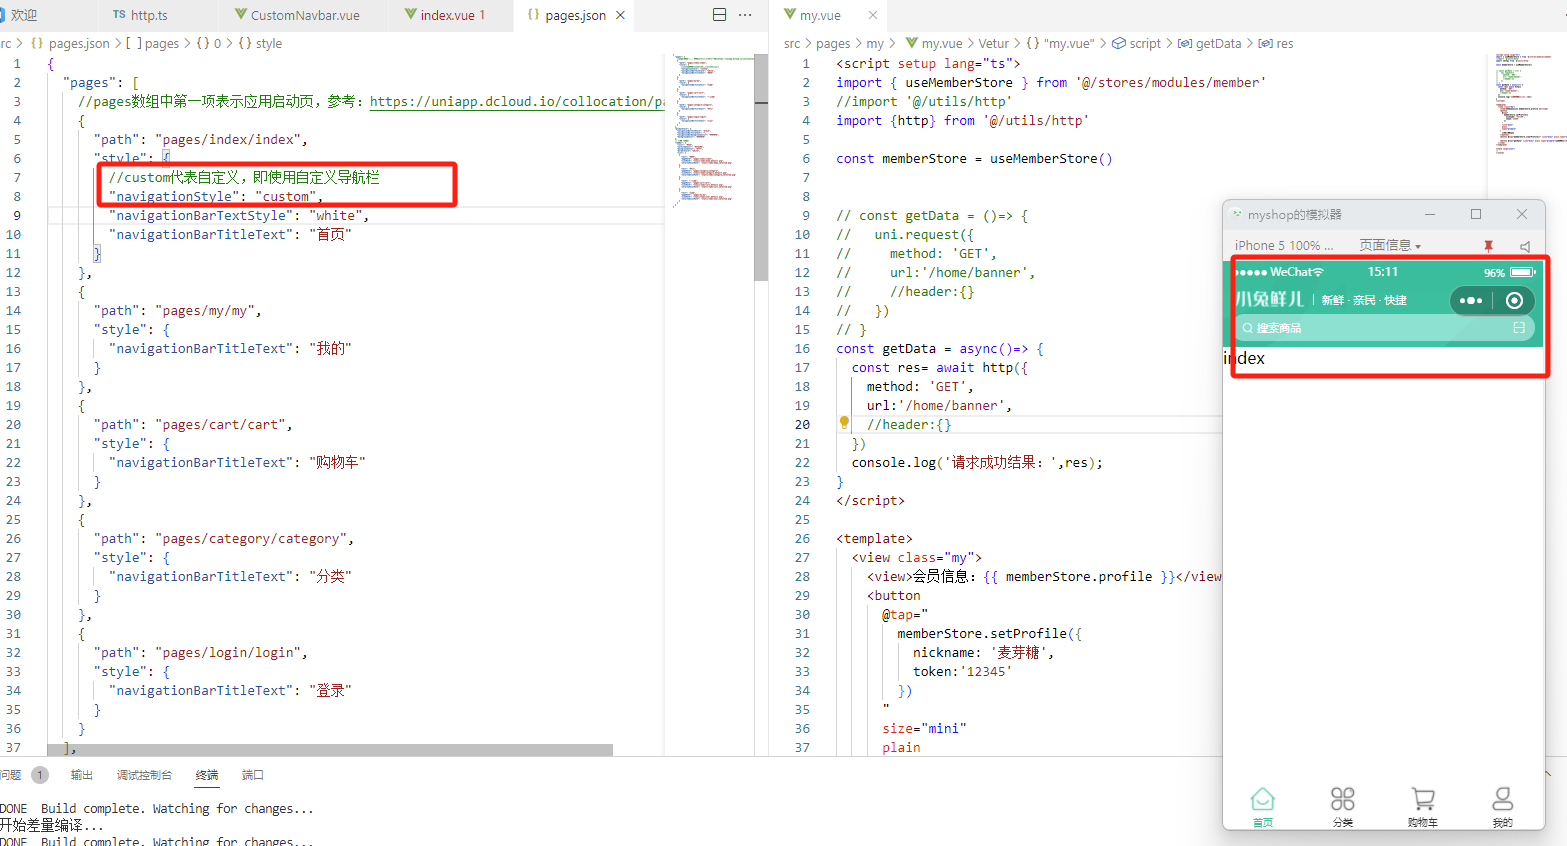Click the style breadcrumb in pages.json
Viewport: 1567px width, 846px height.
pyautogui.click(x=260, y=43)
